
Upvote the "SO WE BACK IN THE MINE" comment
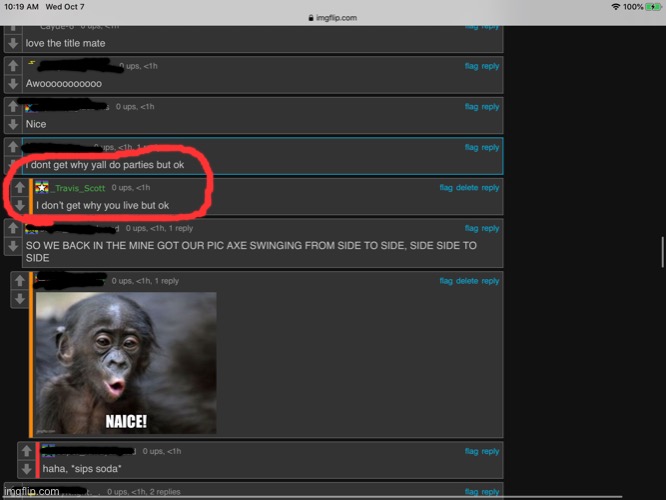coord(12,229)
